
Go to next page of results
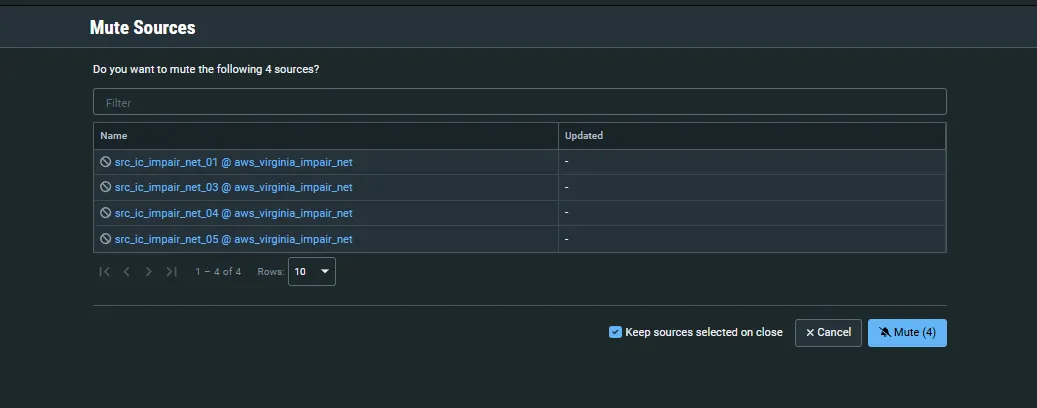[x=149, y=272]
